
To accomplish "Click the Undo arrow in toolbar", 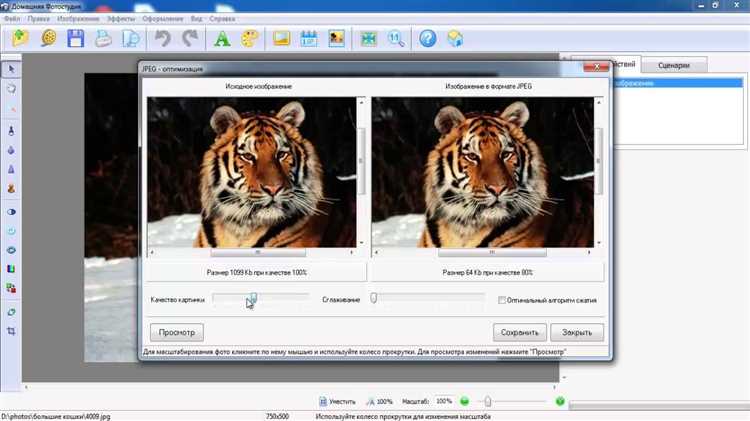I will tap(164, 39).
